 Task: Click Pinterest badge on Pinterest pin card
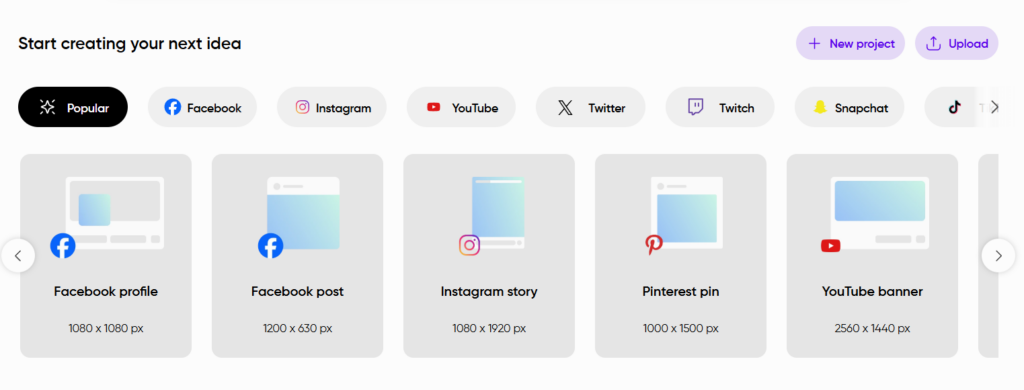coord(654,245)
